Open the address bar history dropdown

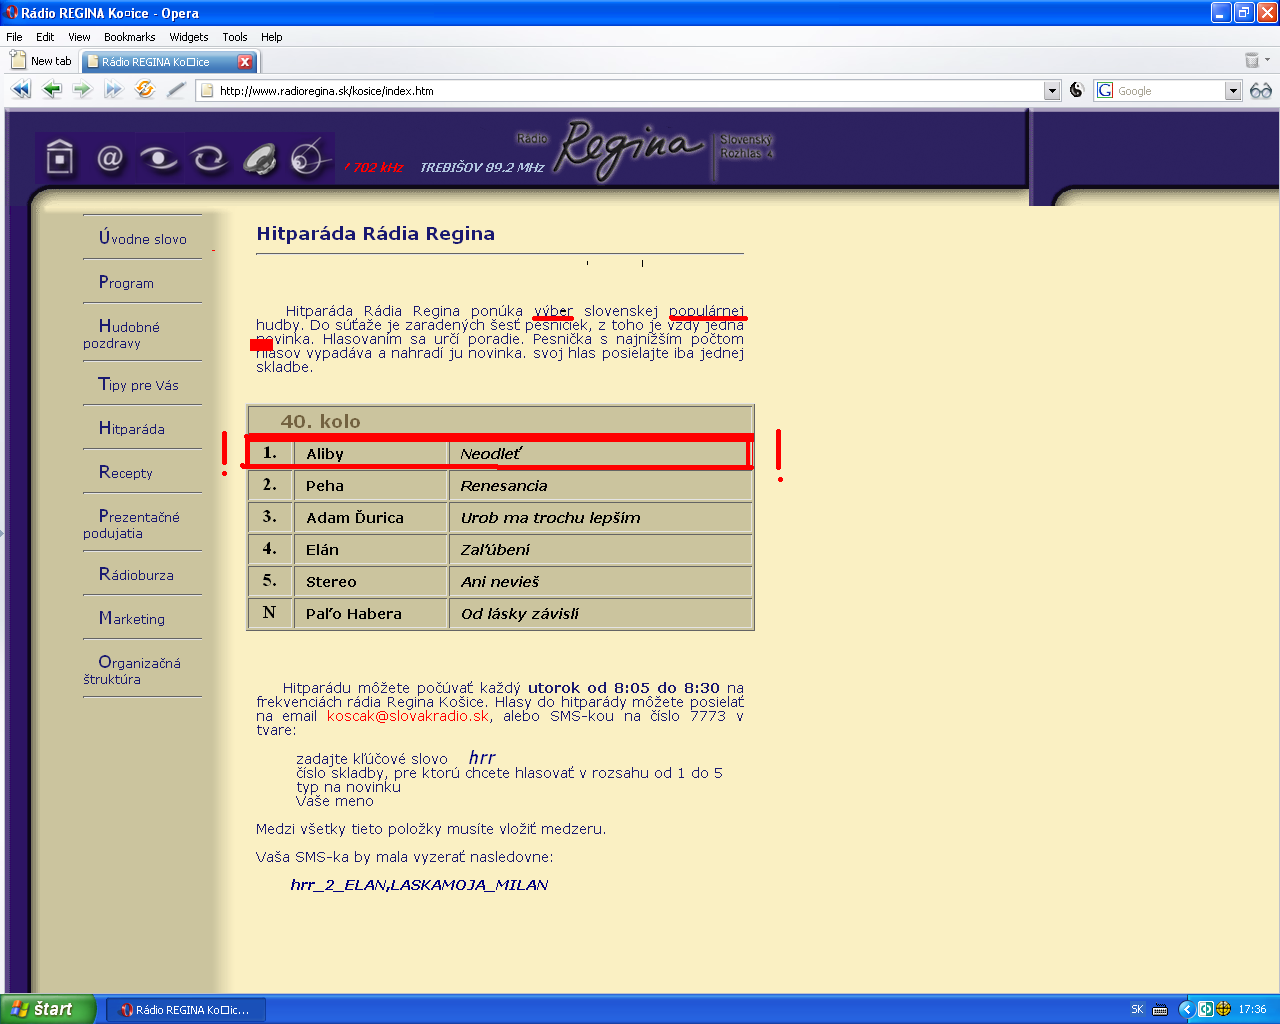point(1051,90)
